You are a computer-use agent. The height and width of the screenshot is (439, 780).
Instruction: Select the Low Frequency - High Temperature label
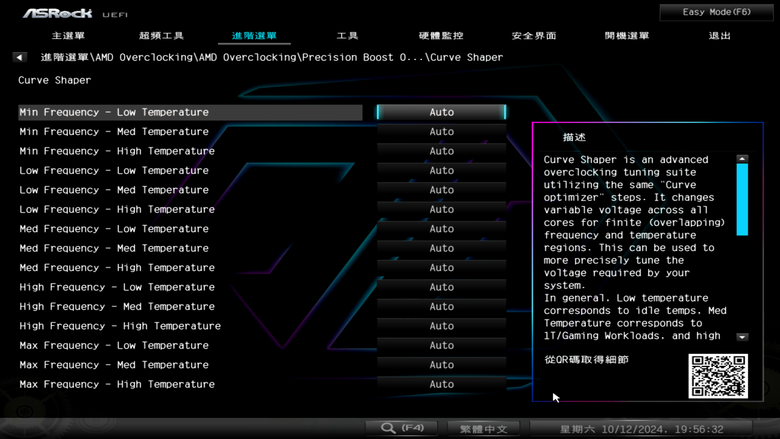click(117, 209)
